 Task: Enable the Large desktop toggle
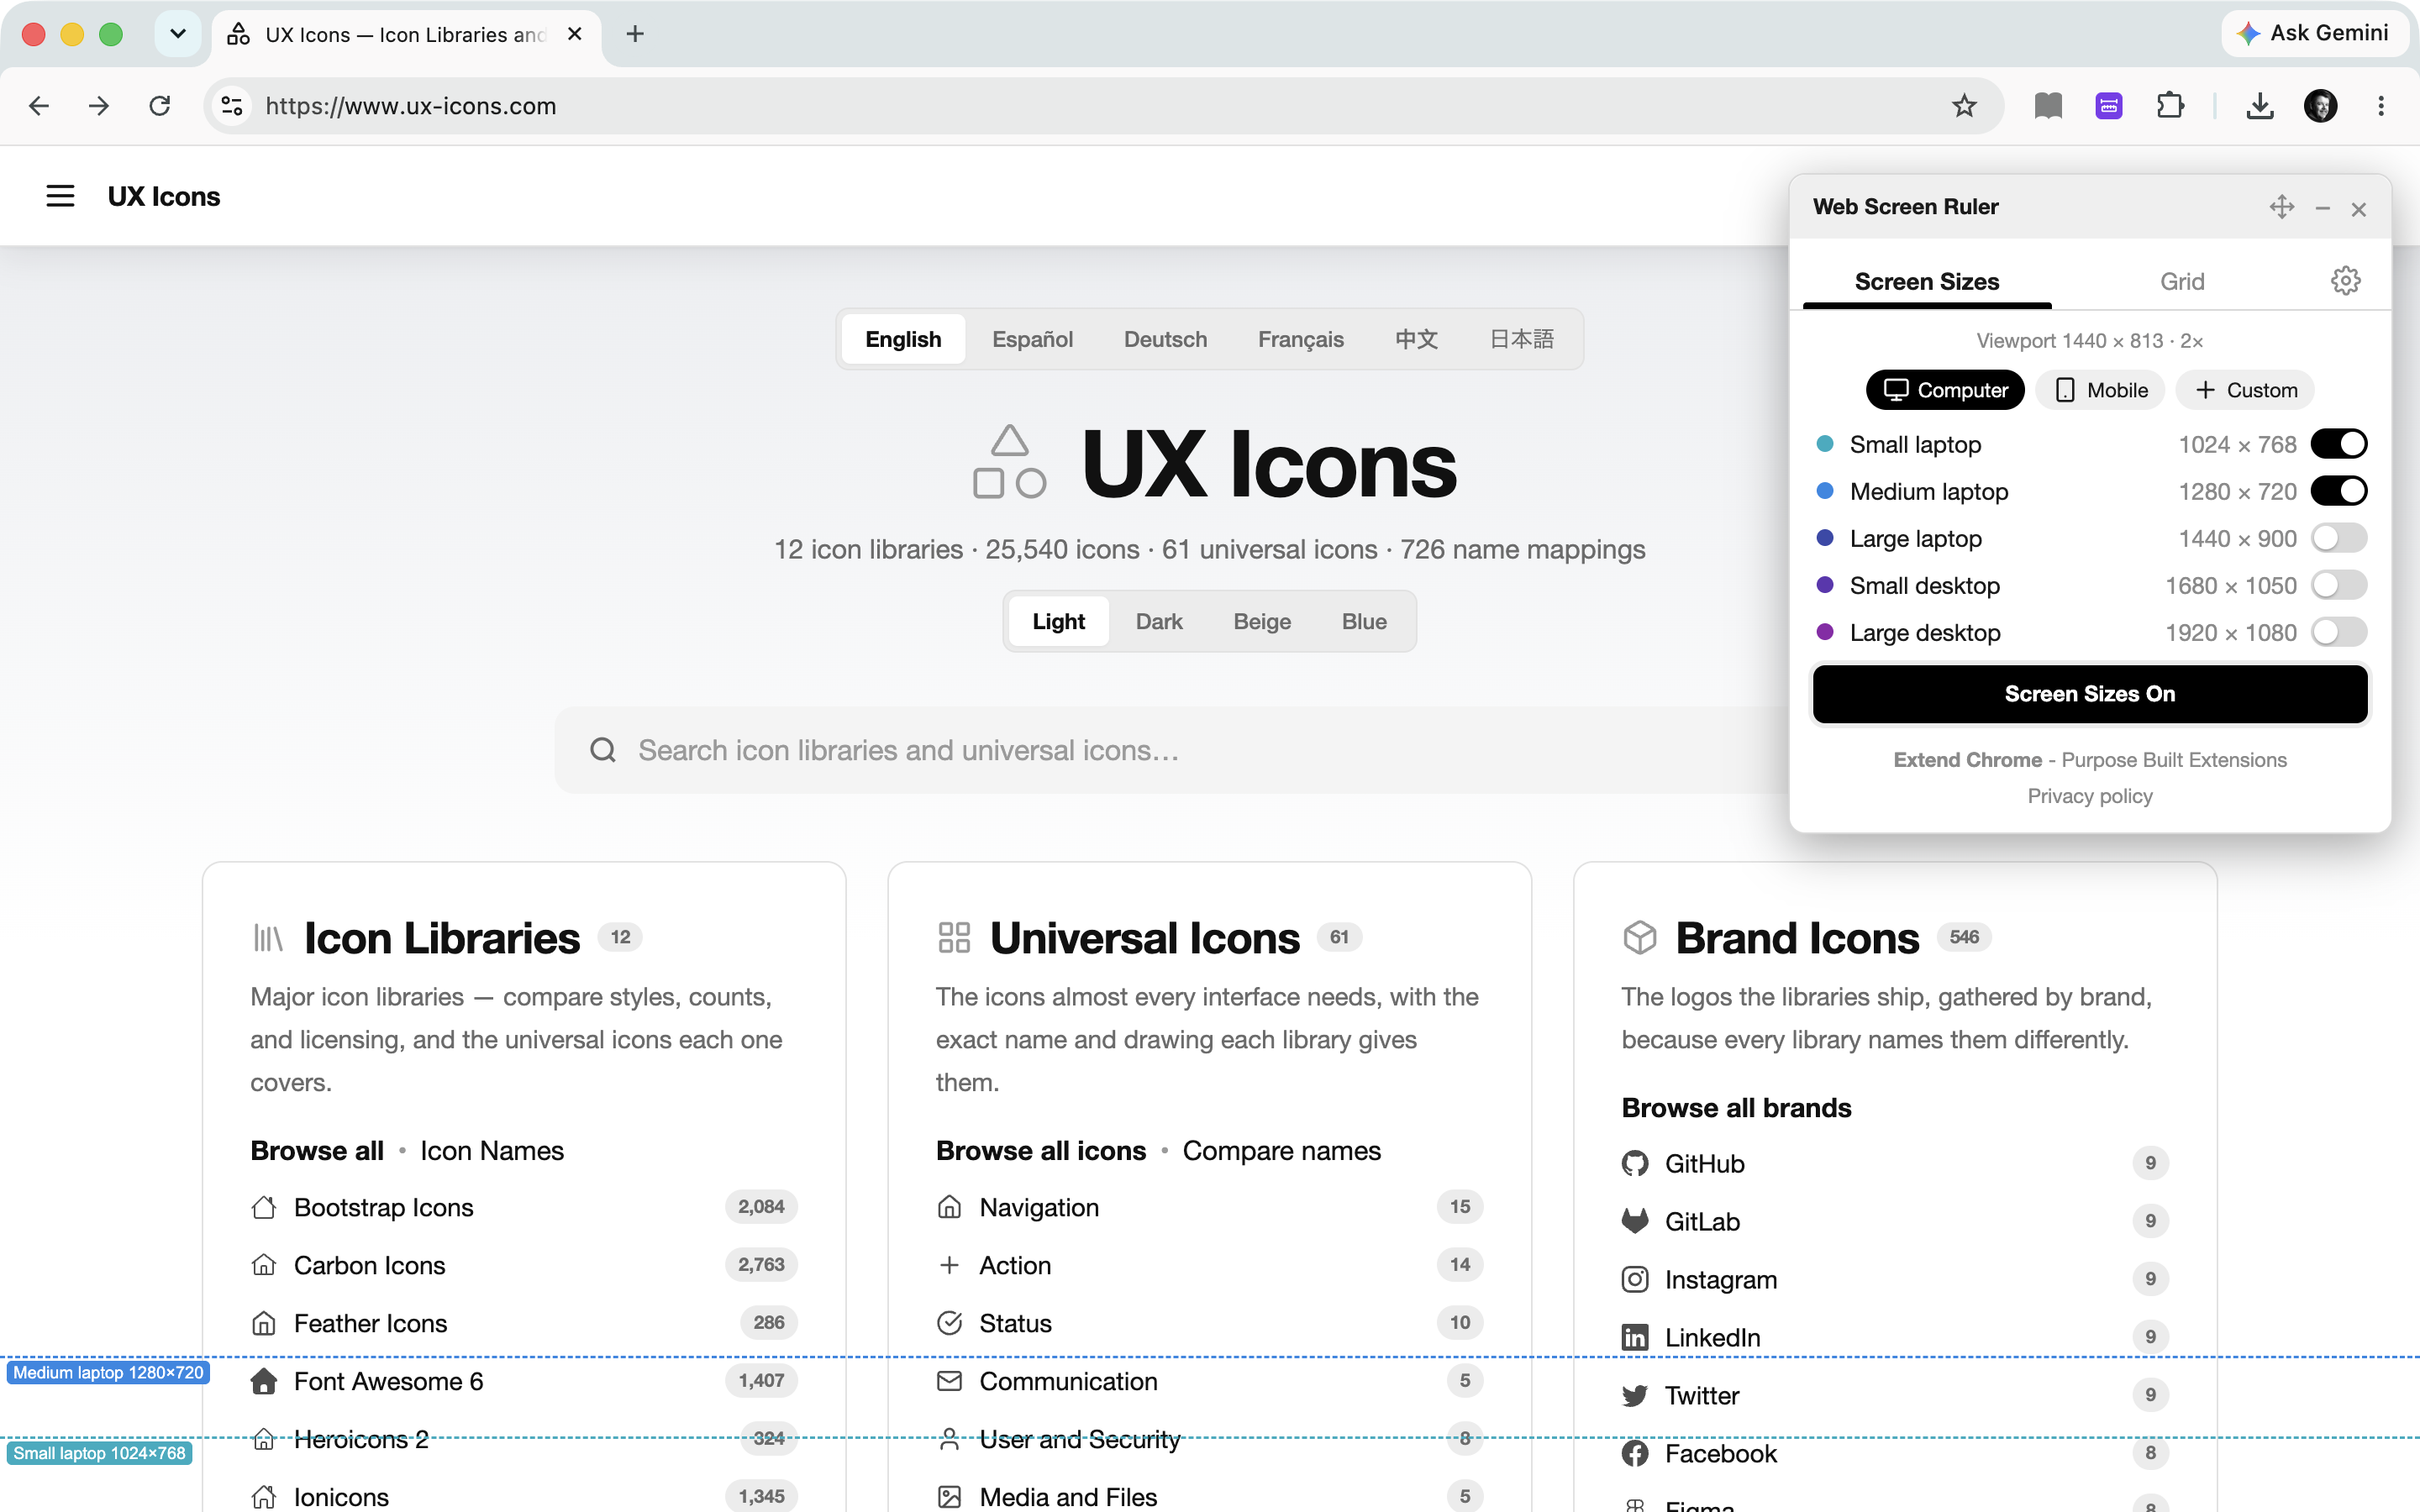coord(2338,632)
